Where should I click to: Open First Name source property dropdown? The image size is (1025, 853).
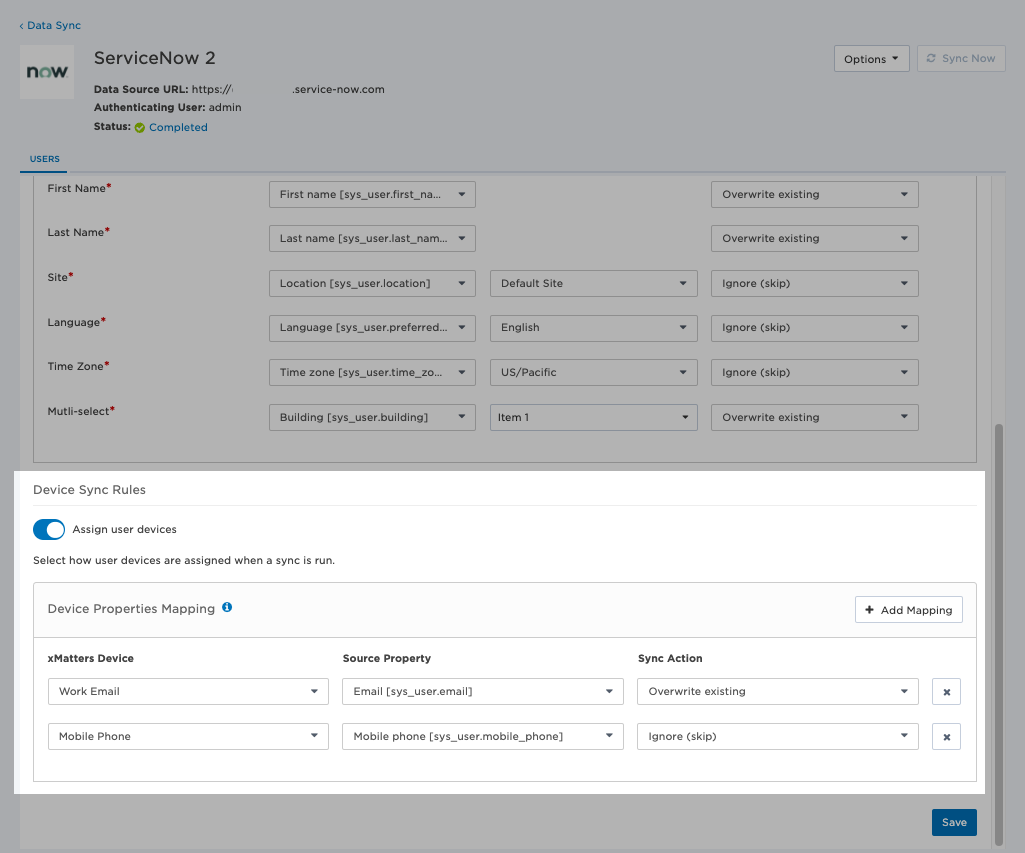[x=372, y=195]
